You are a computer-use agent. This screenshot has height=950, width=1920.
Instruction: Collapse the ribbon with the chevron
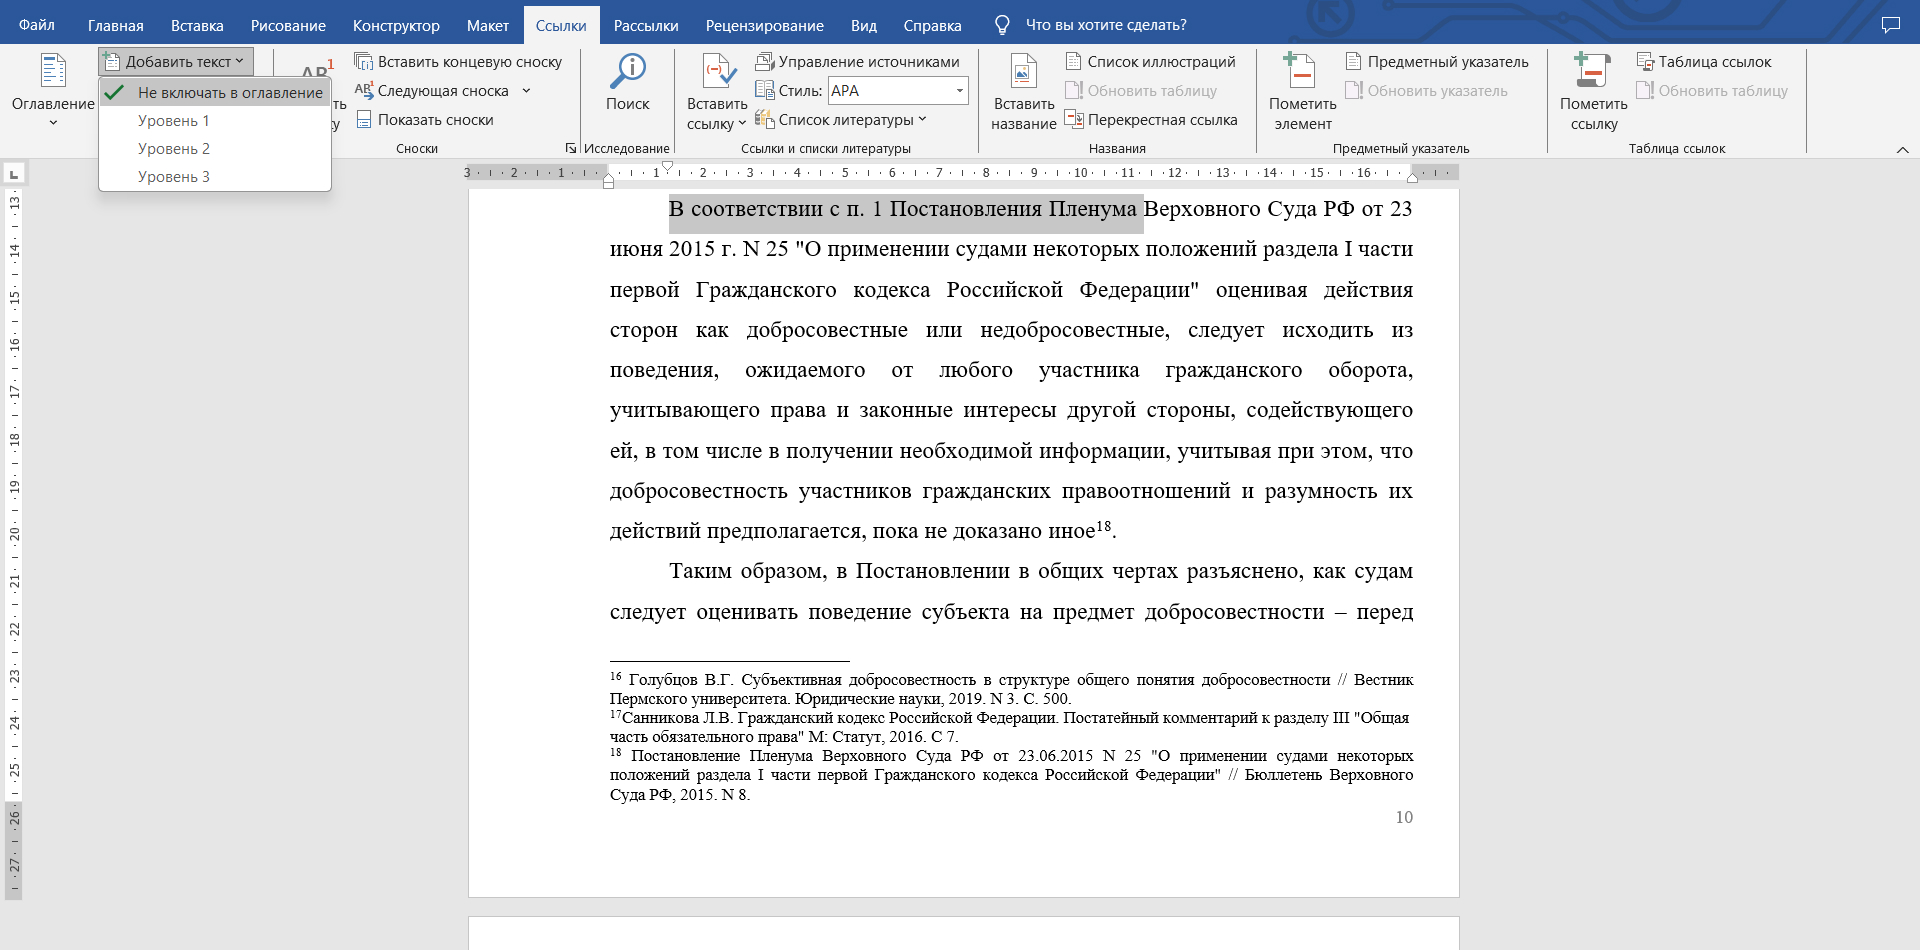1902,150
